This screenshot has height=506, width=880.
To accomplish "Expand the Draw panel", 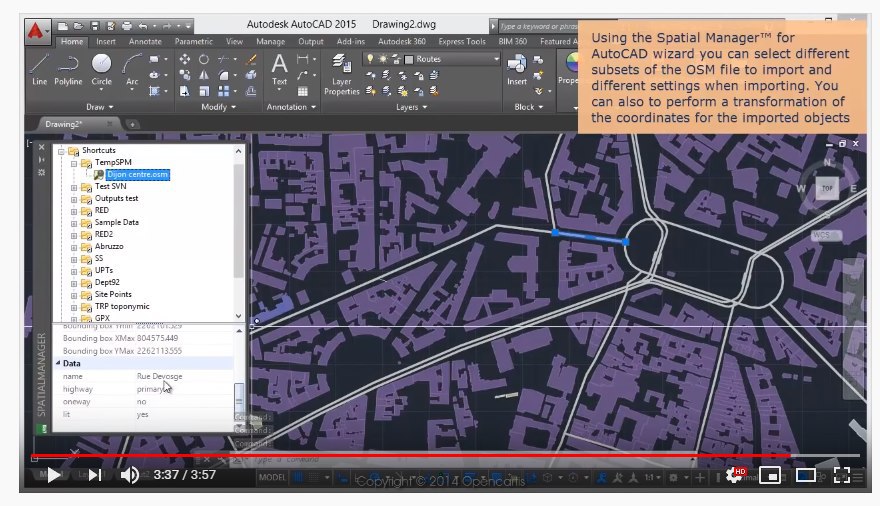I will 100,107.
